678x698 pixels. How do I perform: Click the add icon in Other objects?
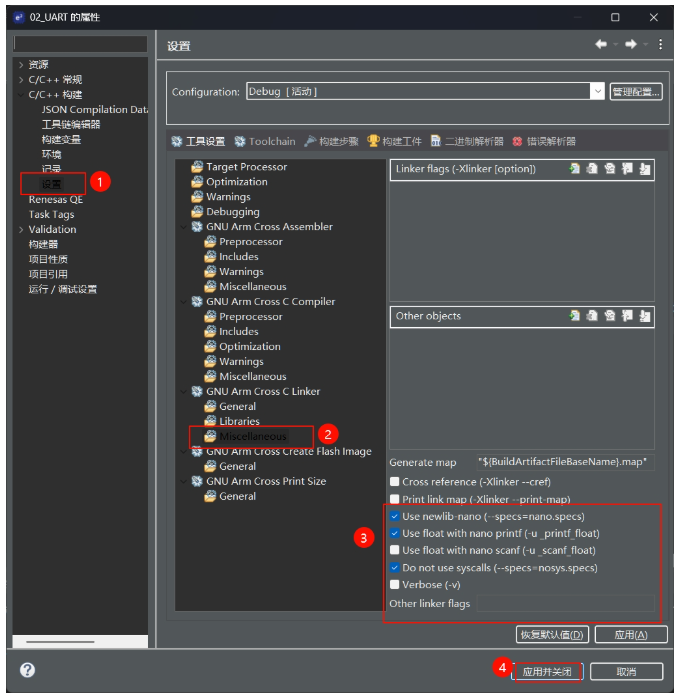point(574,316)
